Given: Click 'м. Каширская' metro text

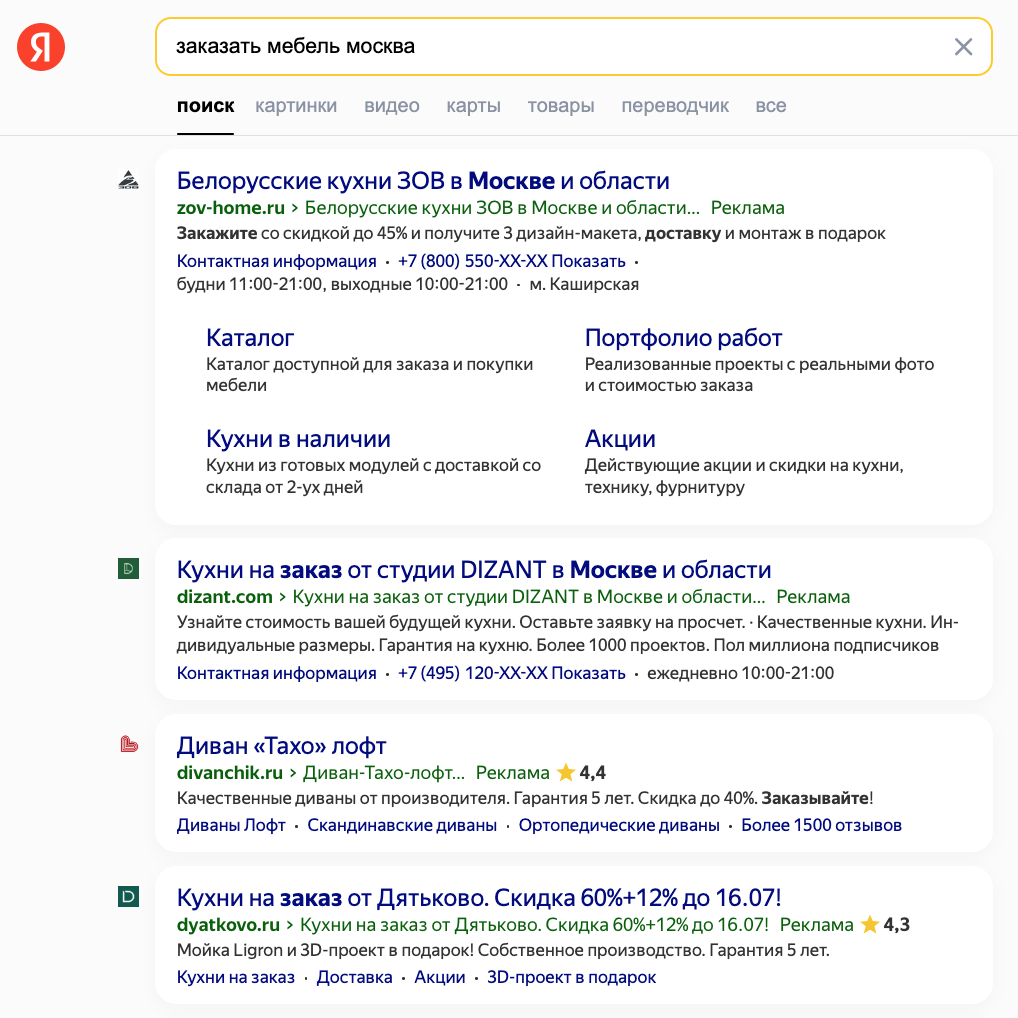Looking at the screenshot, I should (x=584, y=284).
